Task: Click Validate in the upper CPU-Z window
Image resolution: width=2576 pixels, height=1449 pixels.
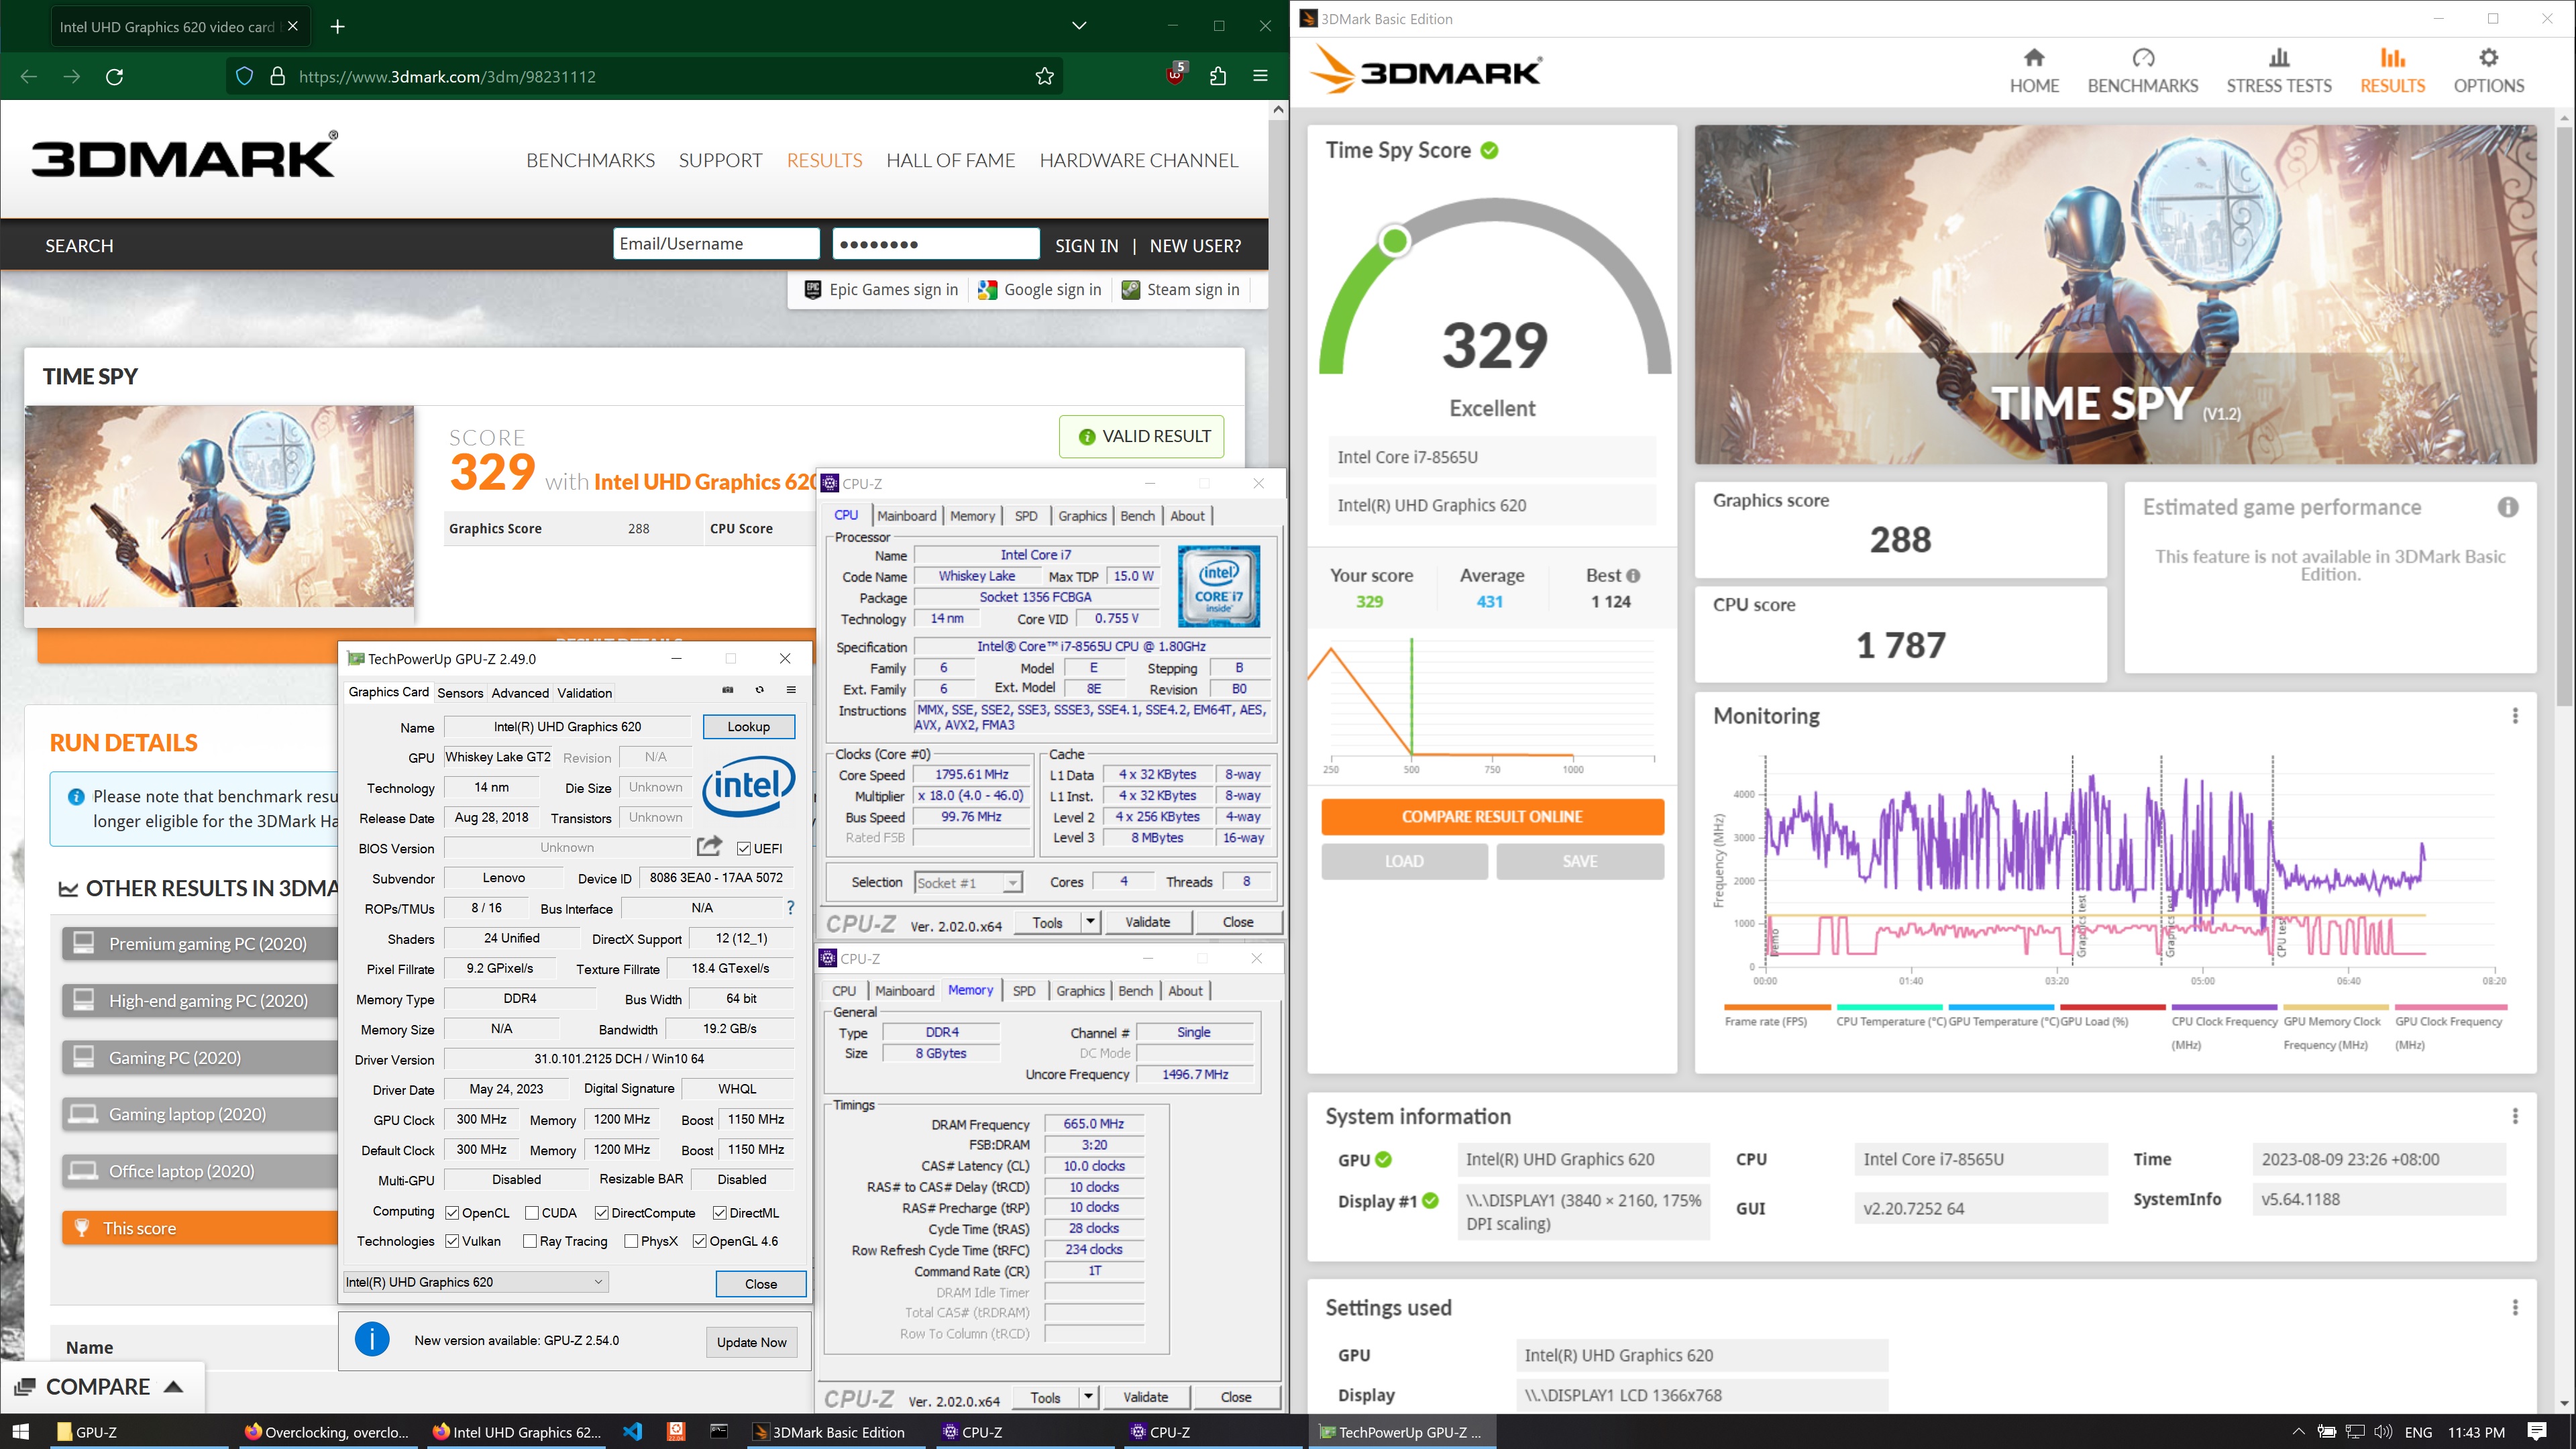Action: 1147,922
